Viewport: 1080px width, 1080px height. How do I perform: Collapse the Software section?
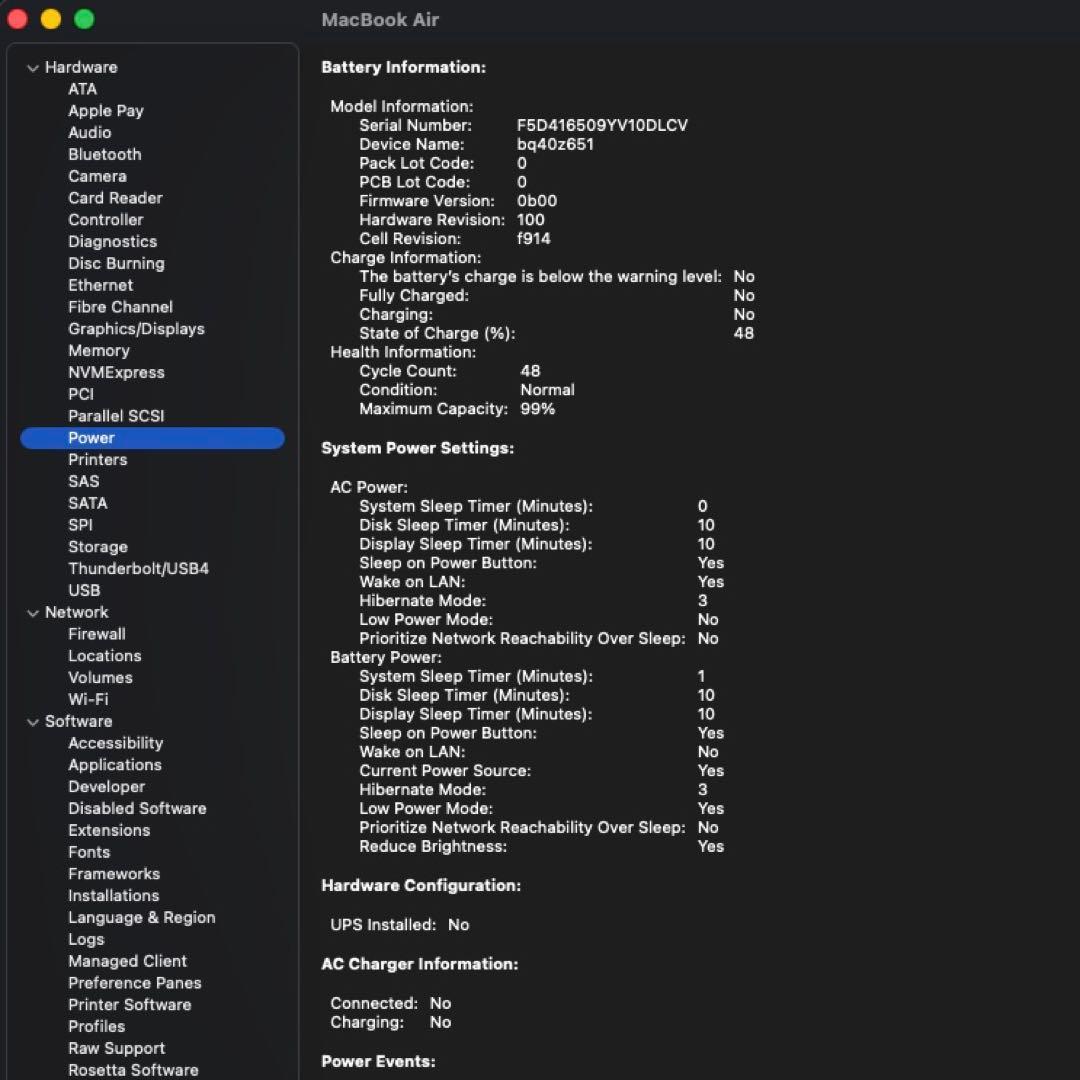(33, 721)
